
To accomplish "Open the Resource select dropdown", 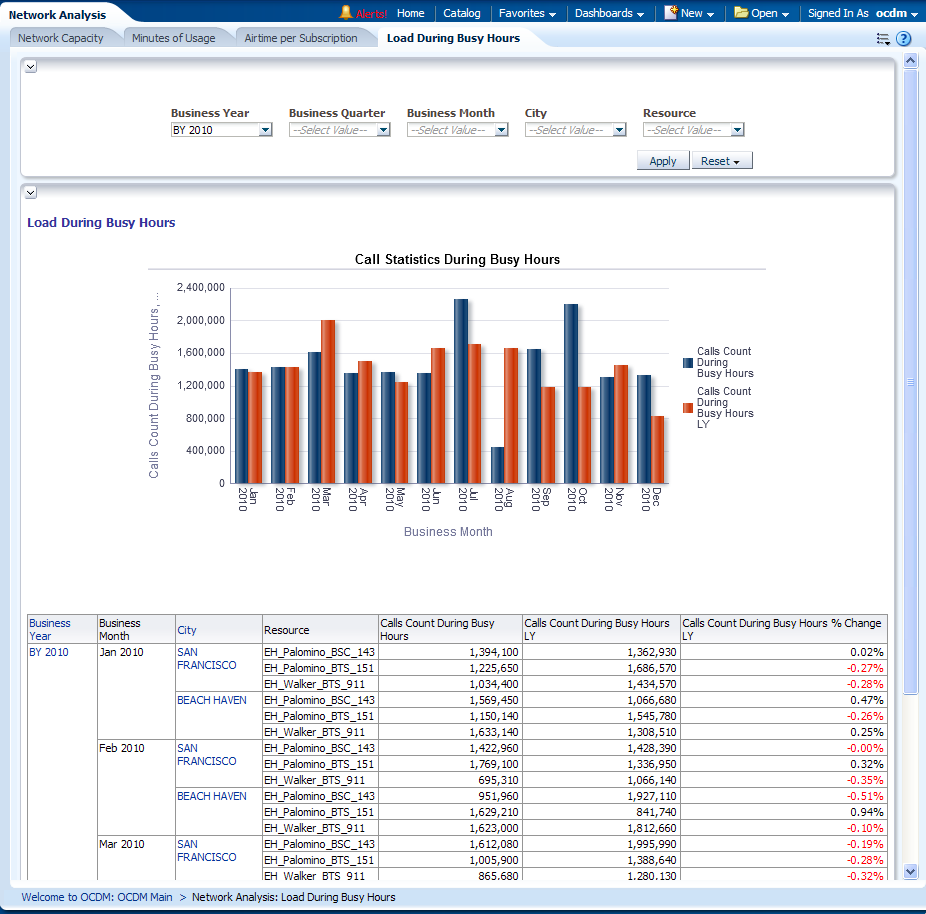I will tap(737, 130).
